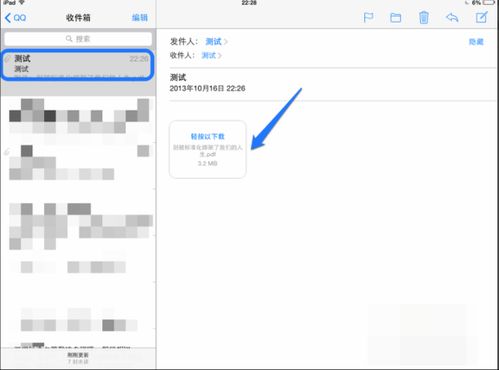Tap the battery indicator in status bar
The image size is (499, 370).
(489, 2)
